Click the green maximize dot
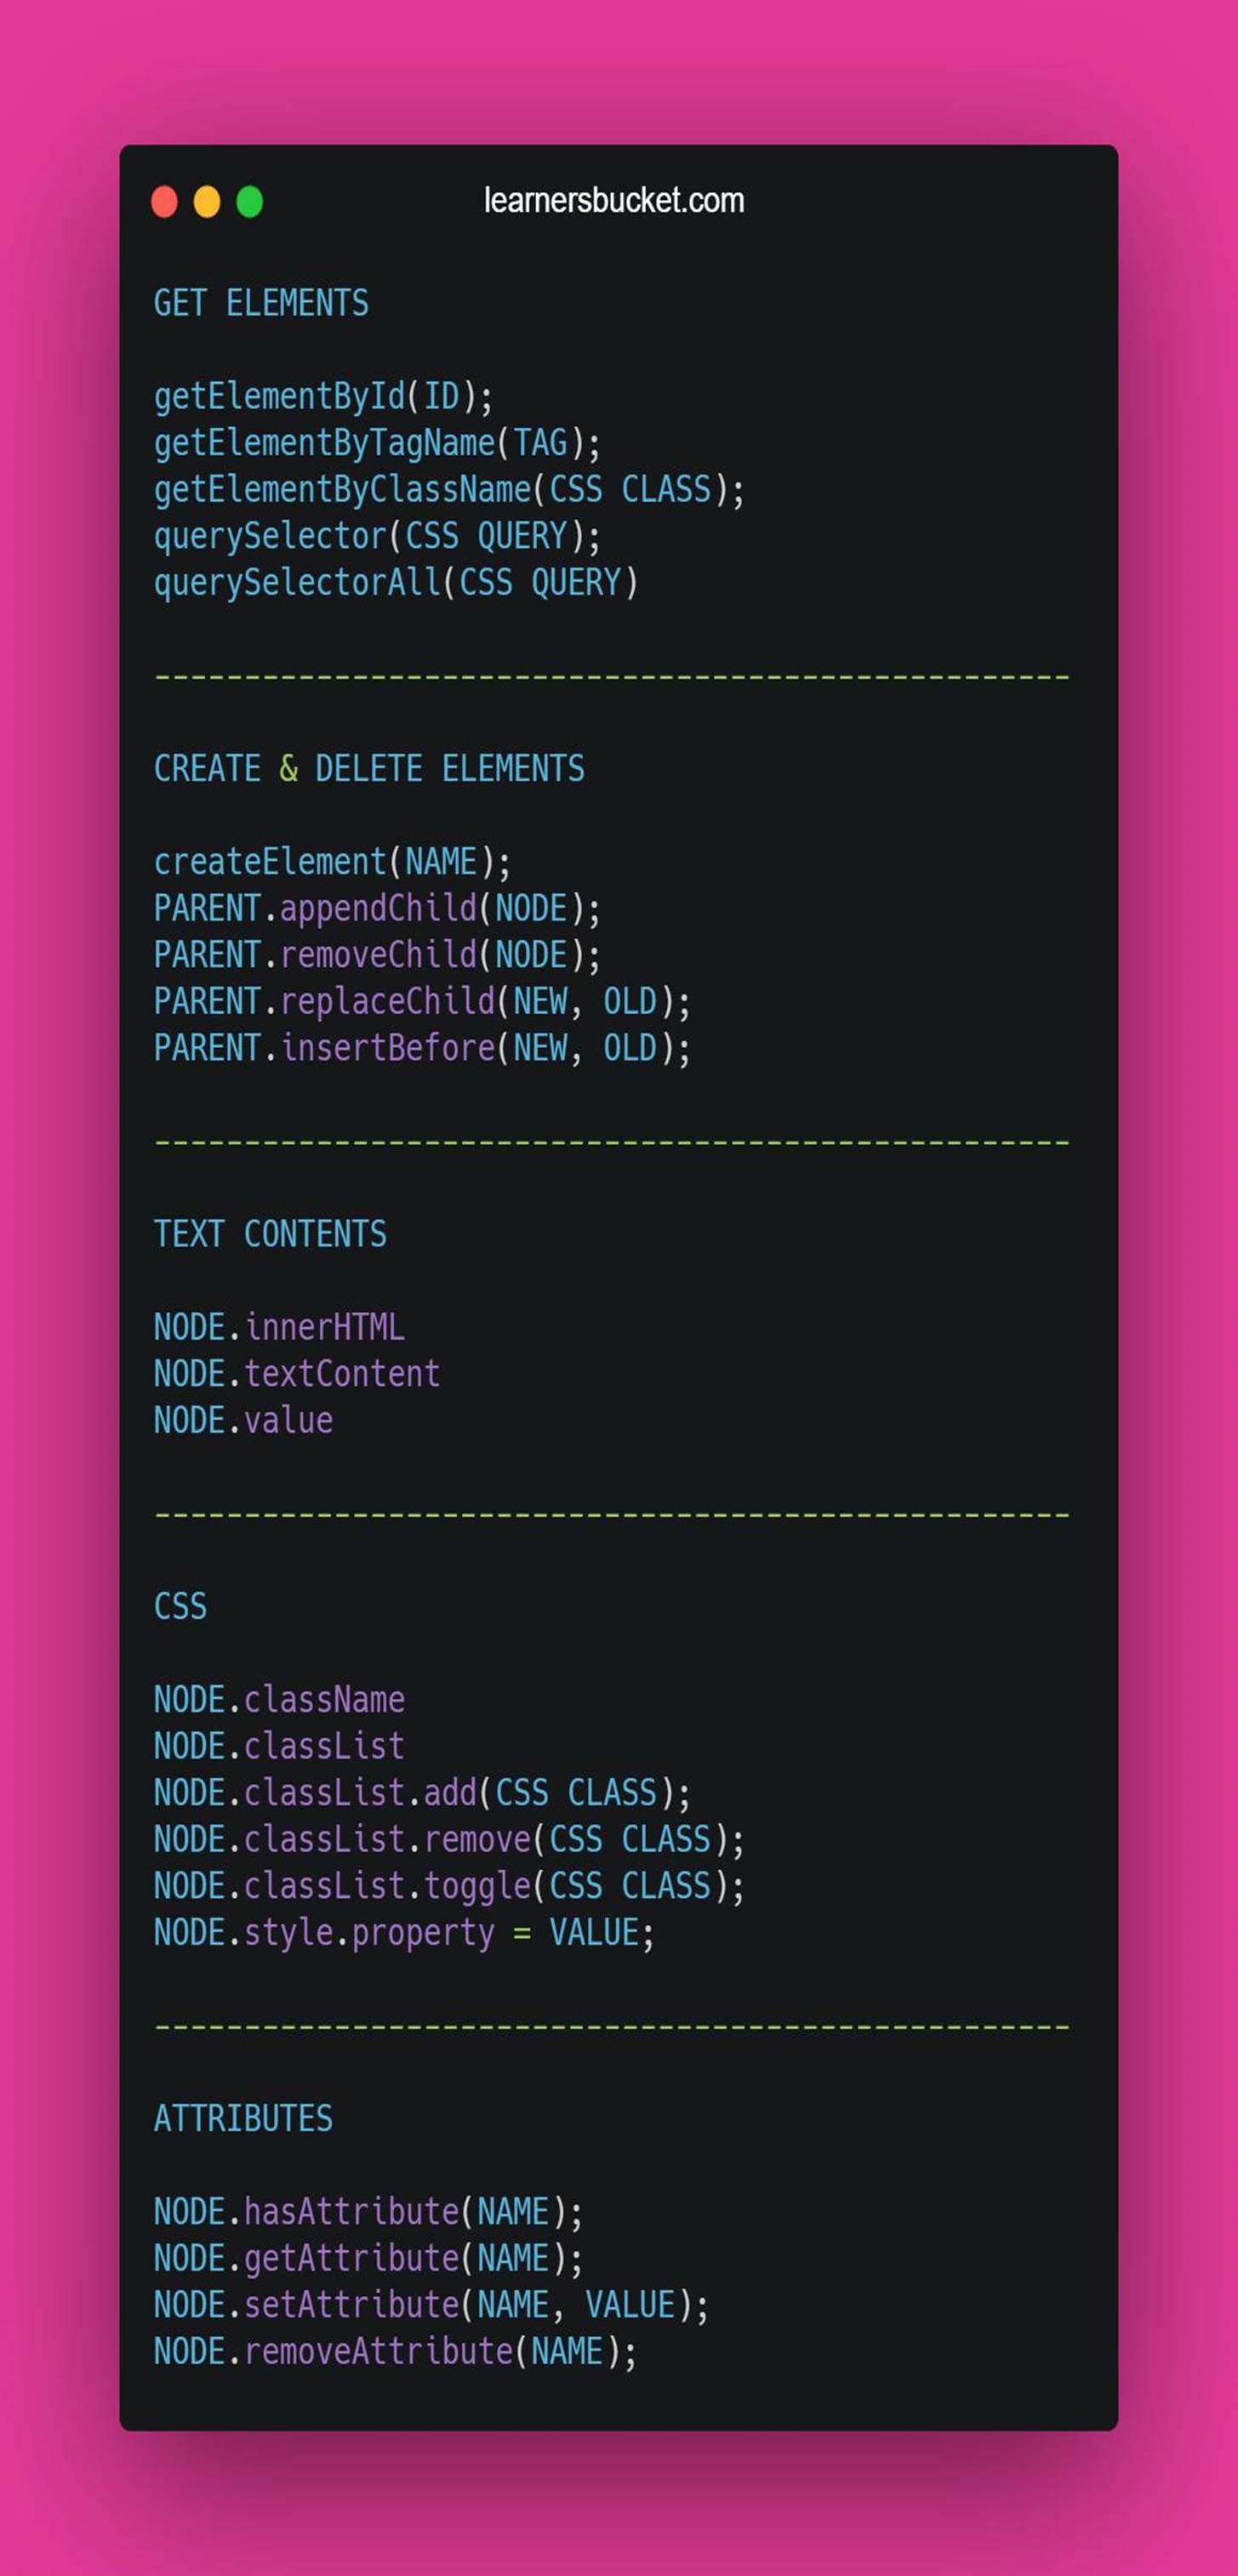 250,202
